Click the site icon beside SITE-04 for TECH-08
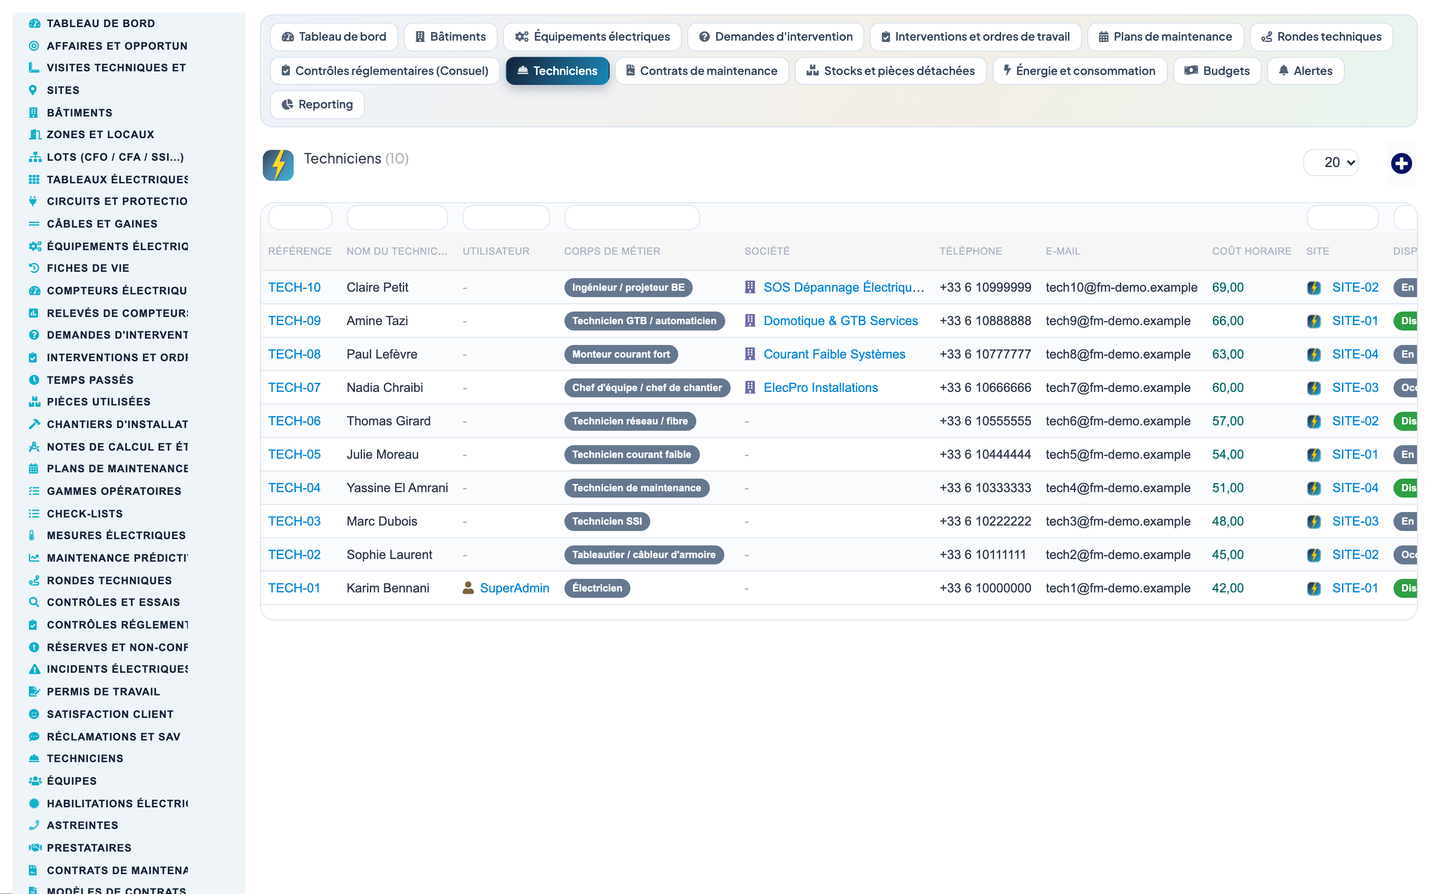The width and height of the screenshot is (1445, 894). point(1314,354)
